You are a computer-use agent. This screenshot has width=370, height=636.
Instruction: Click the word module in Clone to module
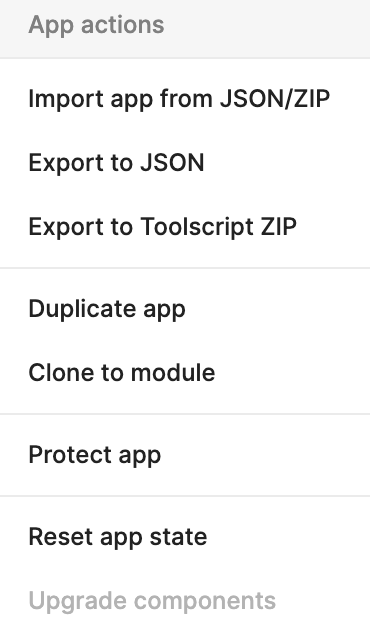coord(173,373)
